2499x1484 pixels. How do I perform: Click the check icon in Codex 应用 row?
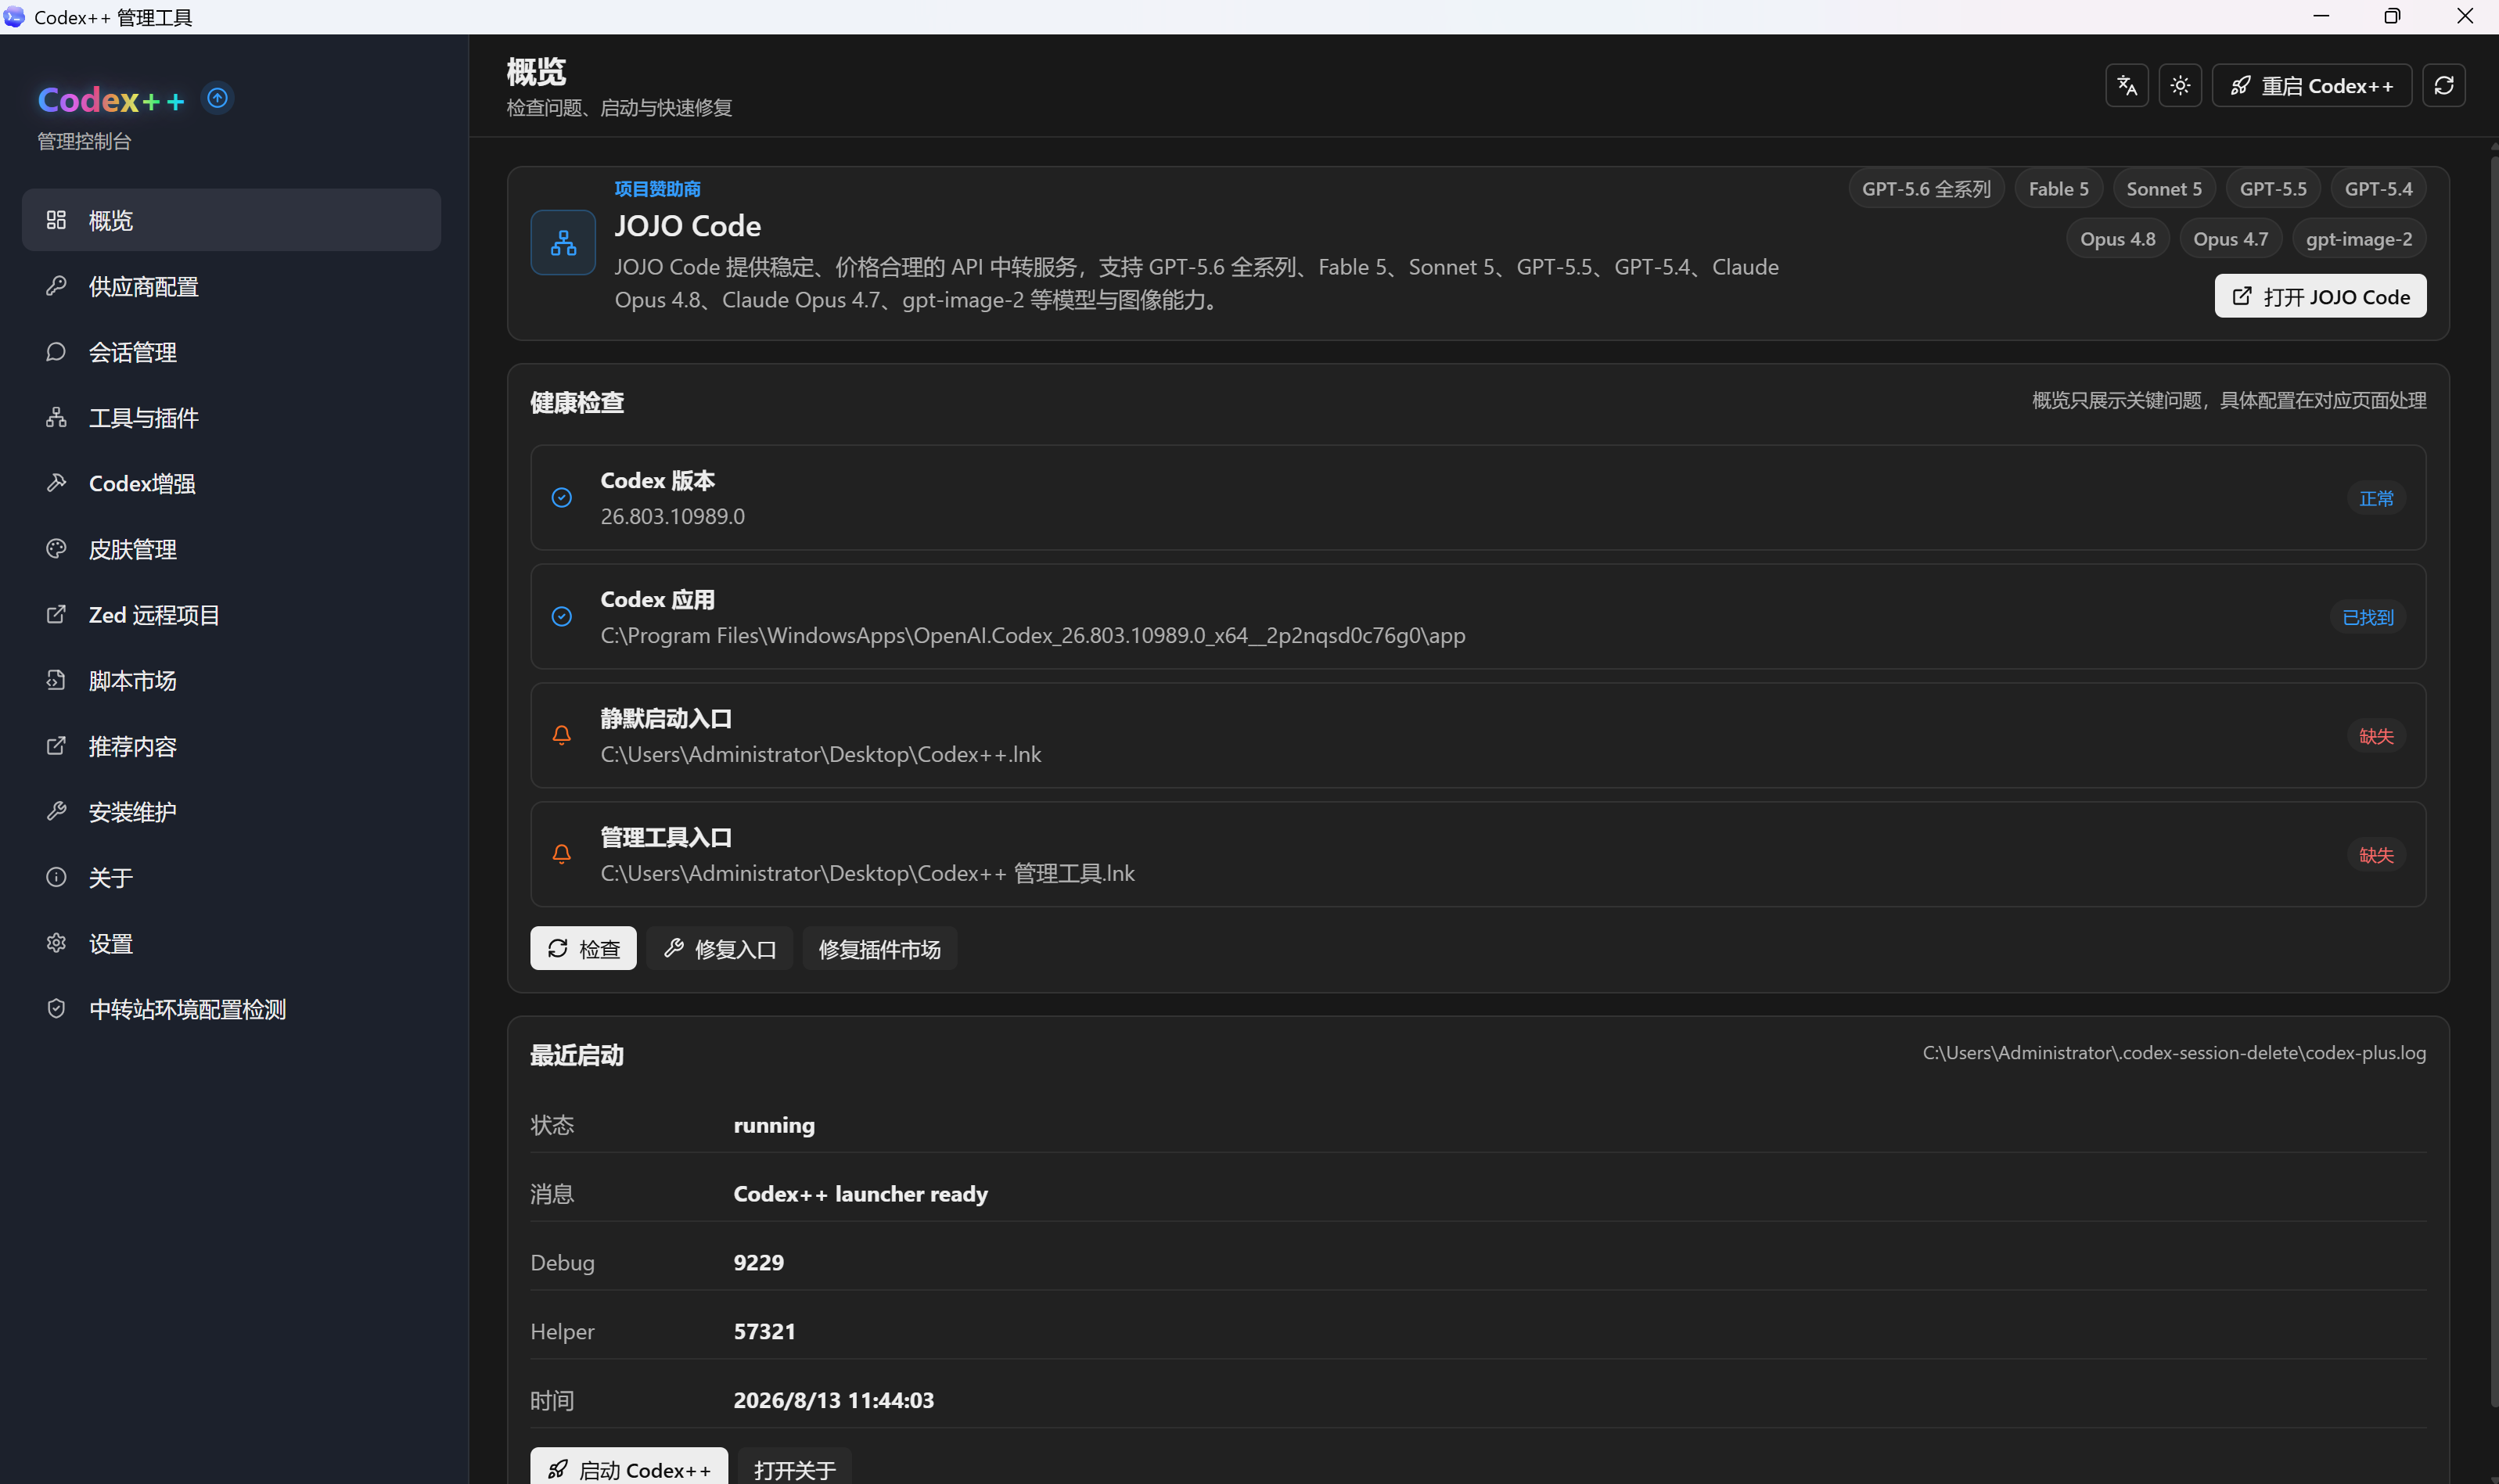click(x=562, y=617)
